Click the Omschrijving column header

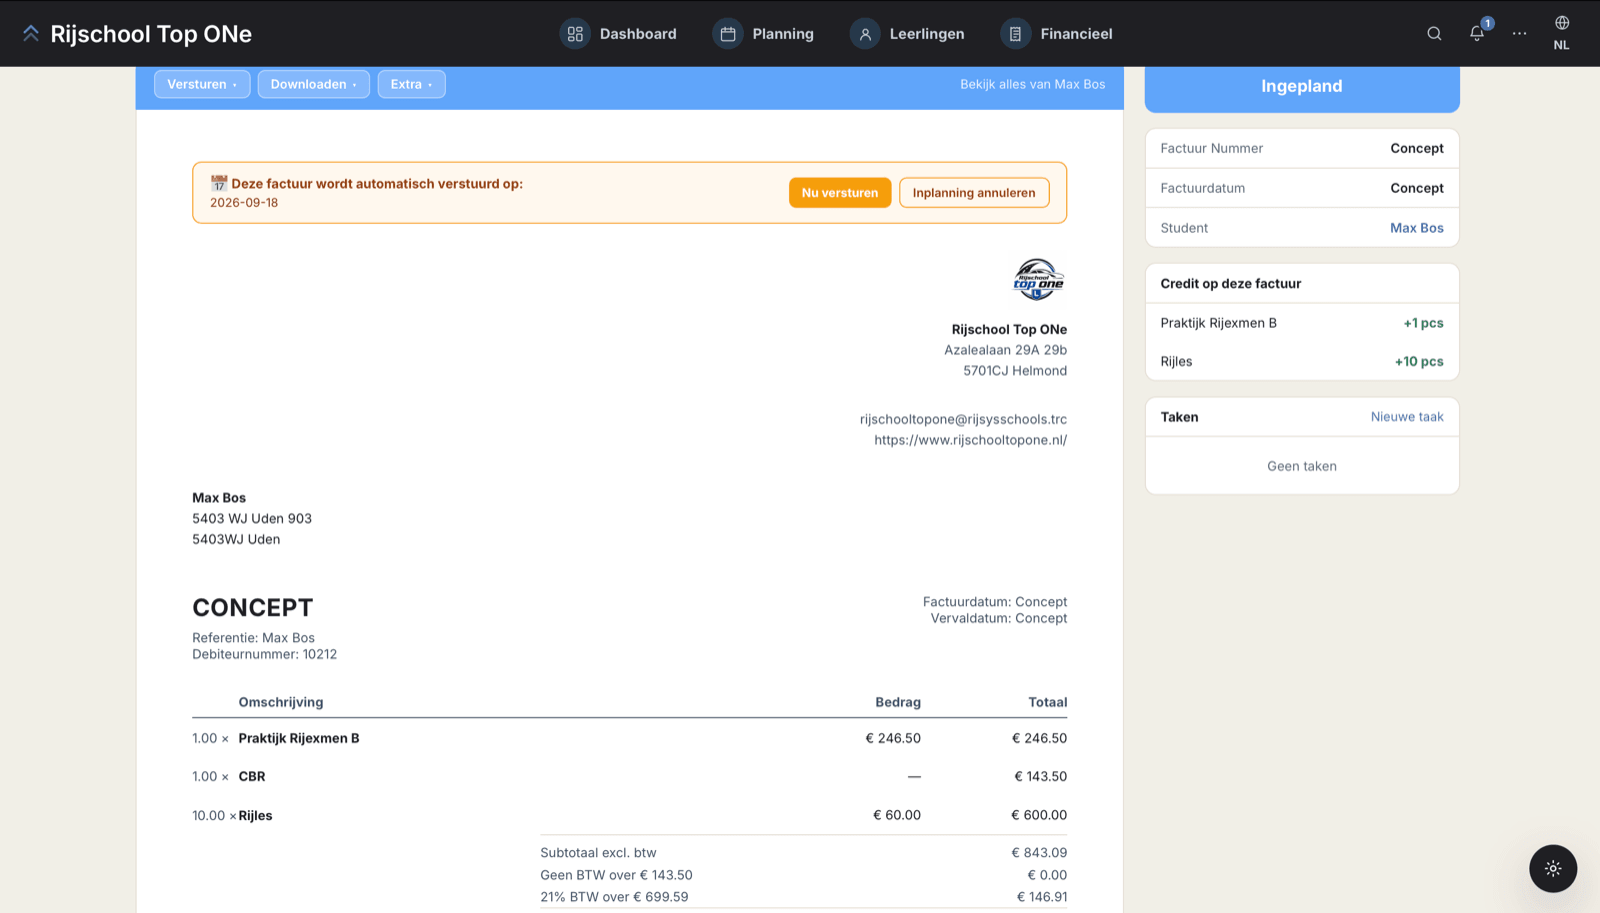[x=281, y=702]
